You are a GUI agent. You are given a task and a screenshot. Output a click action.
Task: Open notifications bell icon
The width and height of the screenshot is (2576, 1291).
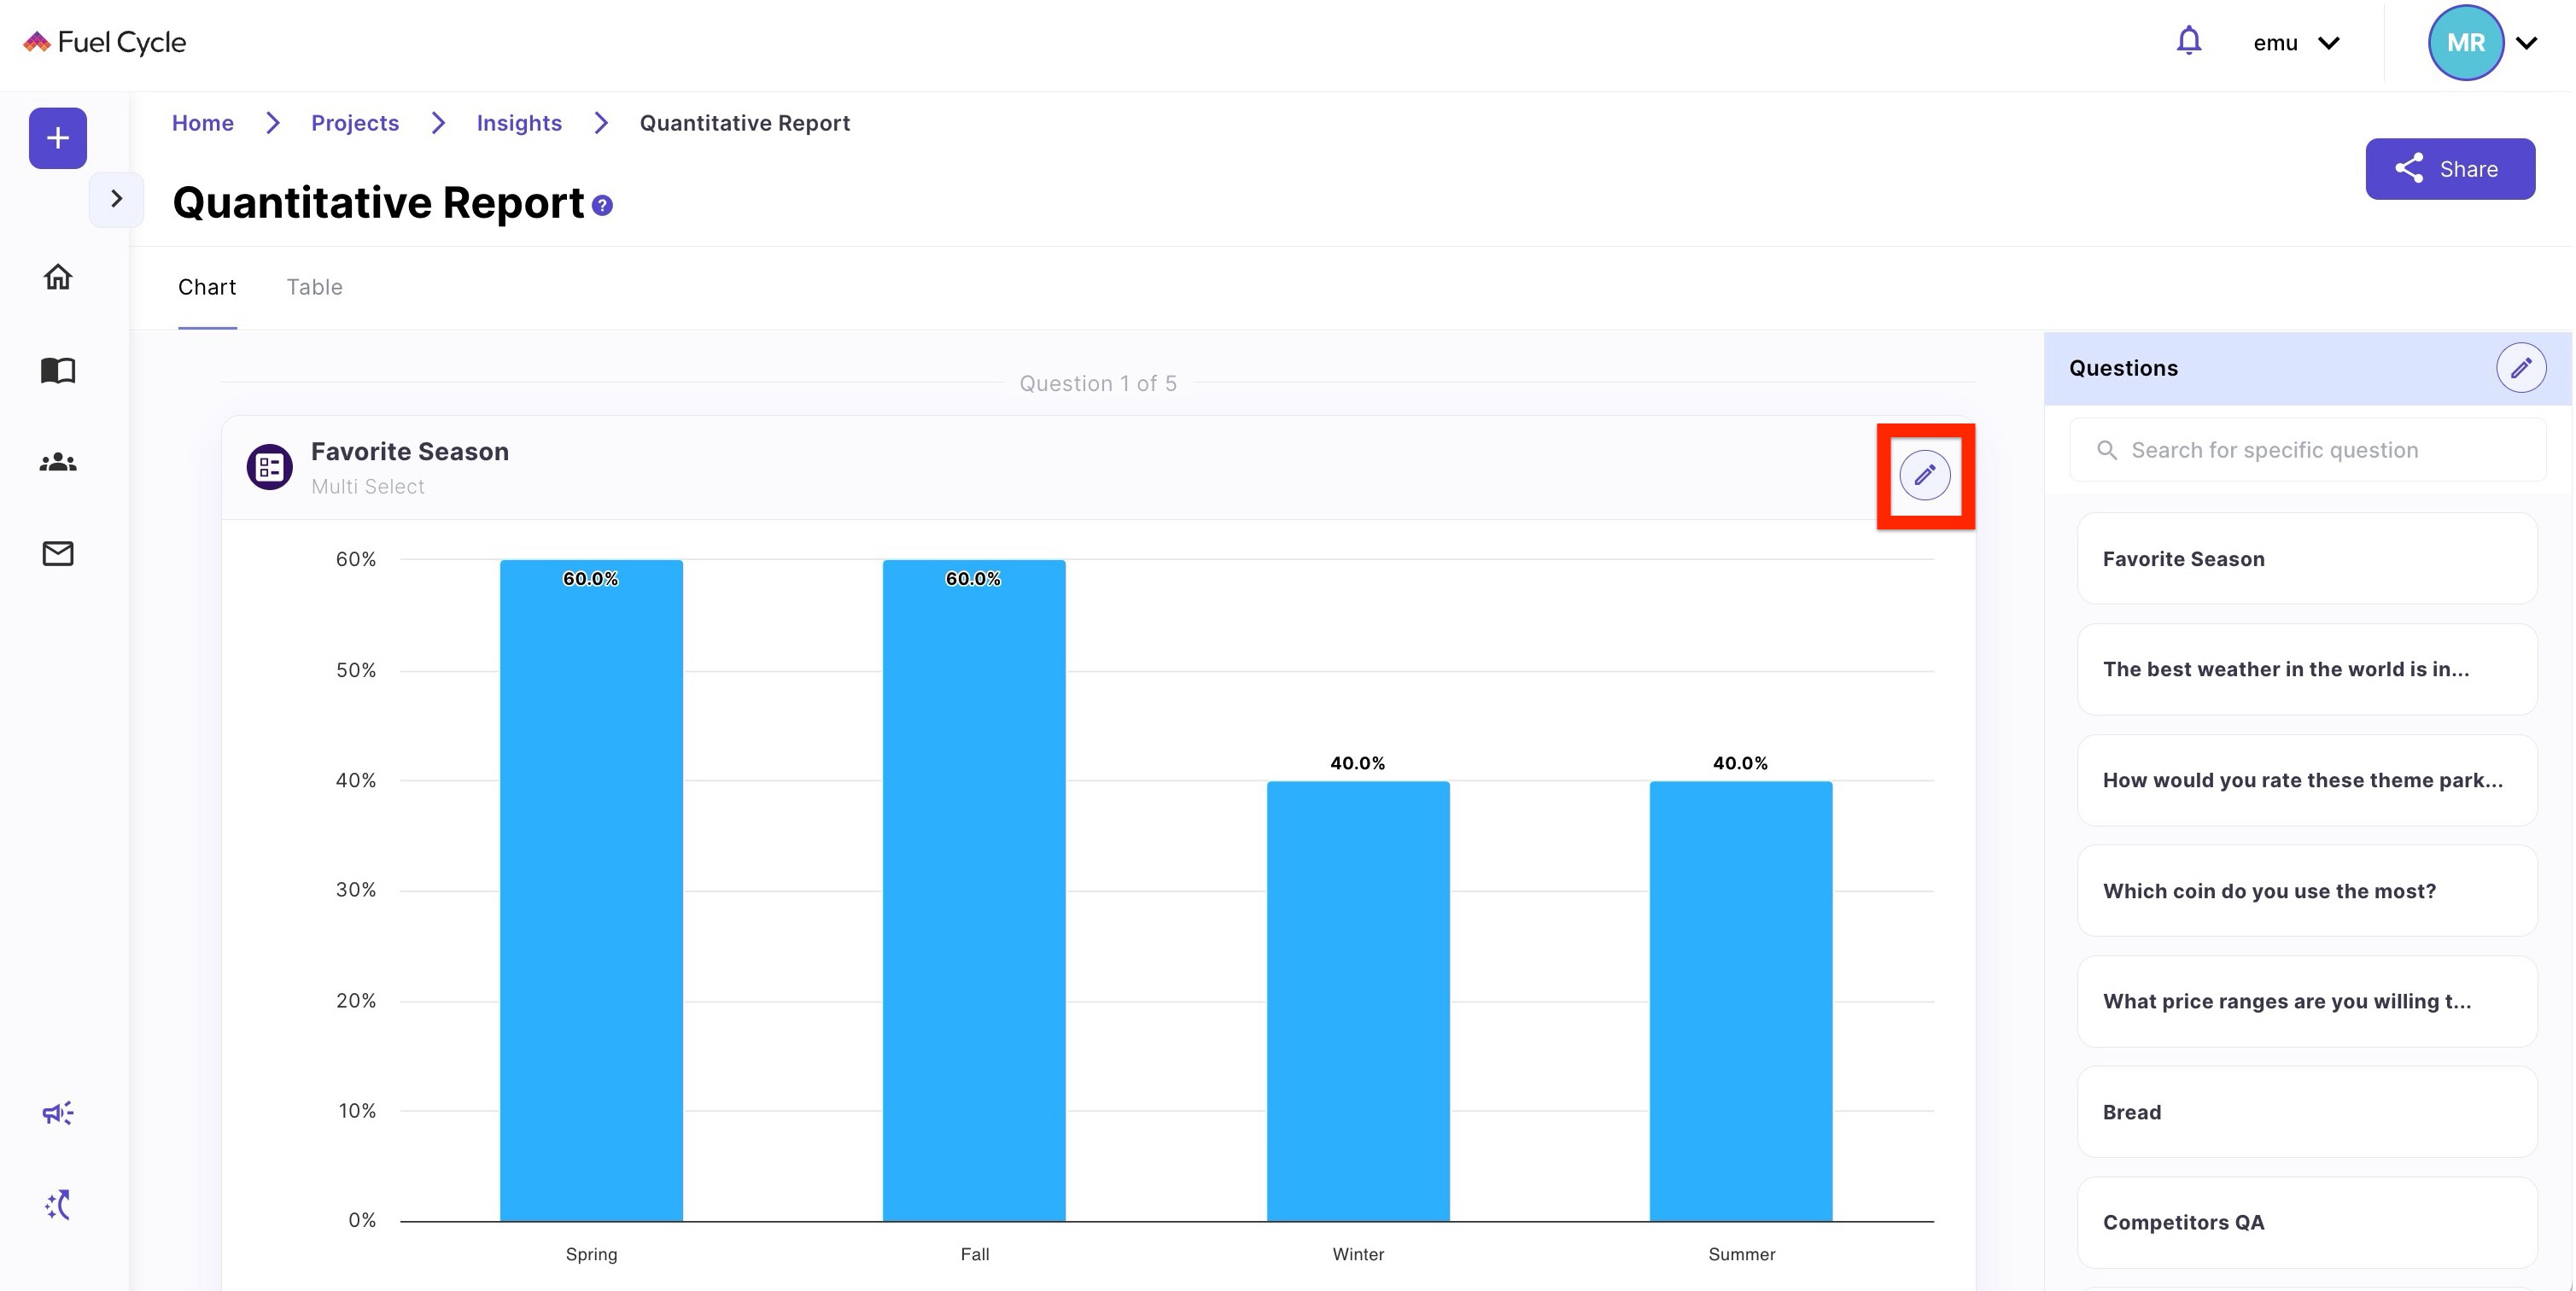pyautogui.click(x=2188, y=41)
